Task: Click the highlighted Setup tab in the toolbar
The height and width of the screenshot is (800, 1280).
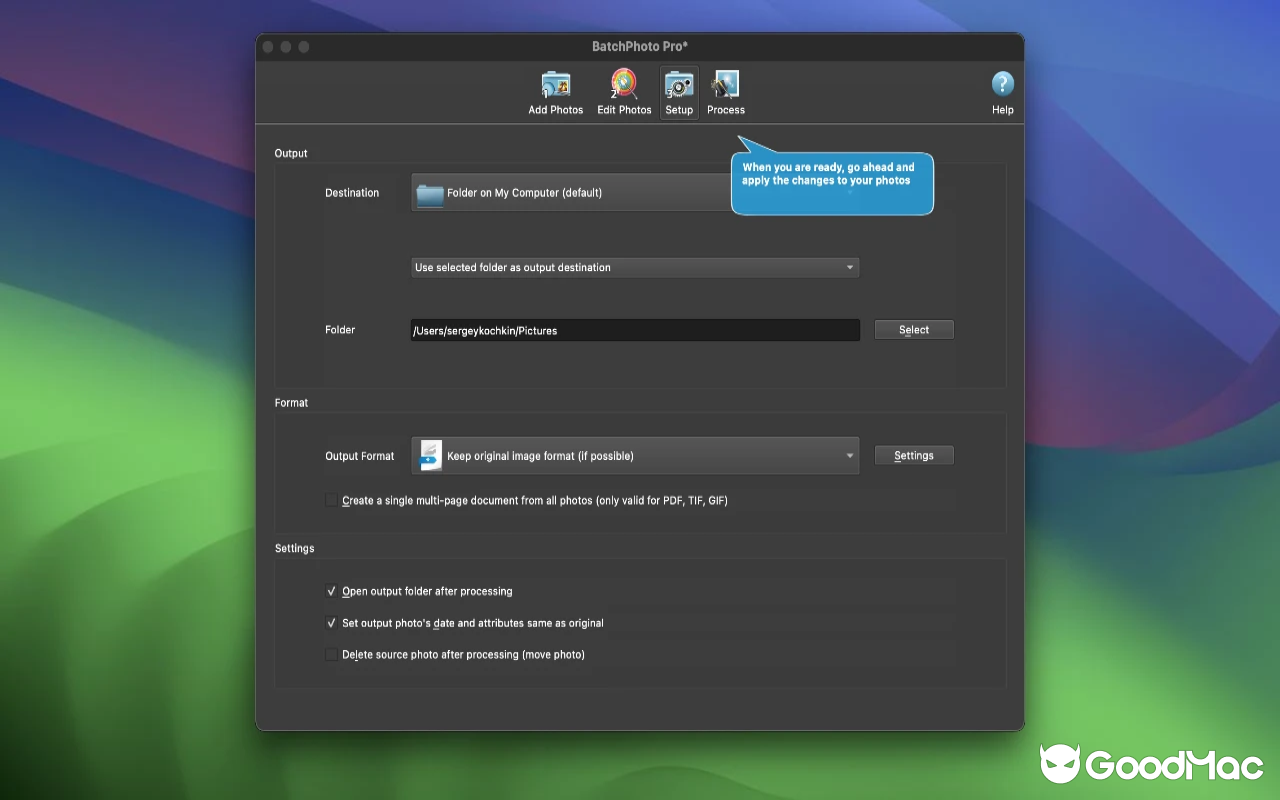Action: 679,91
